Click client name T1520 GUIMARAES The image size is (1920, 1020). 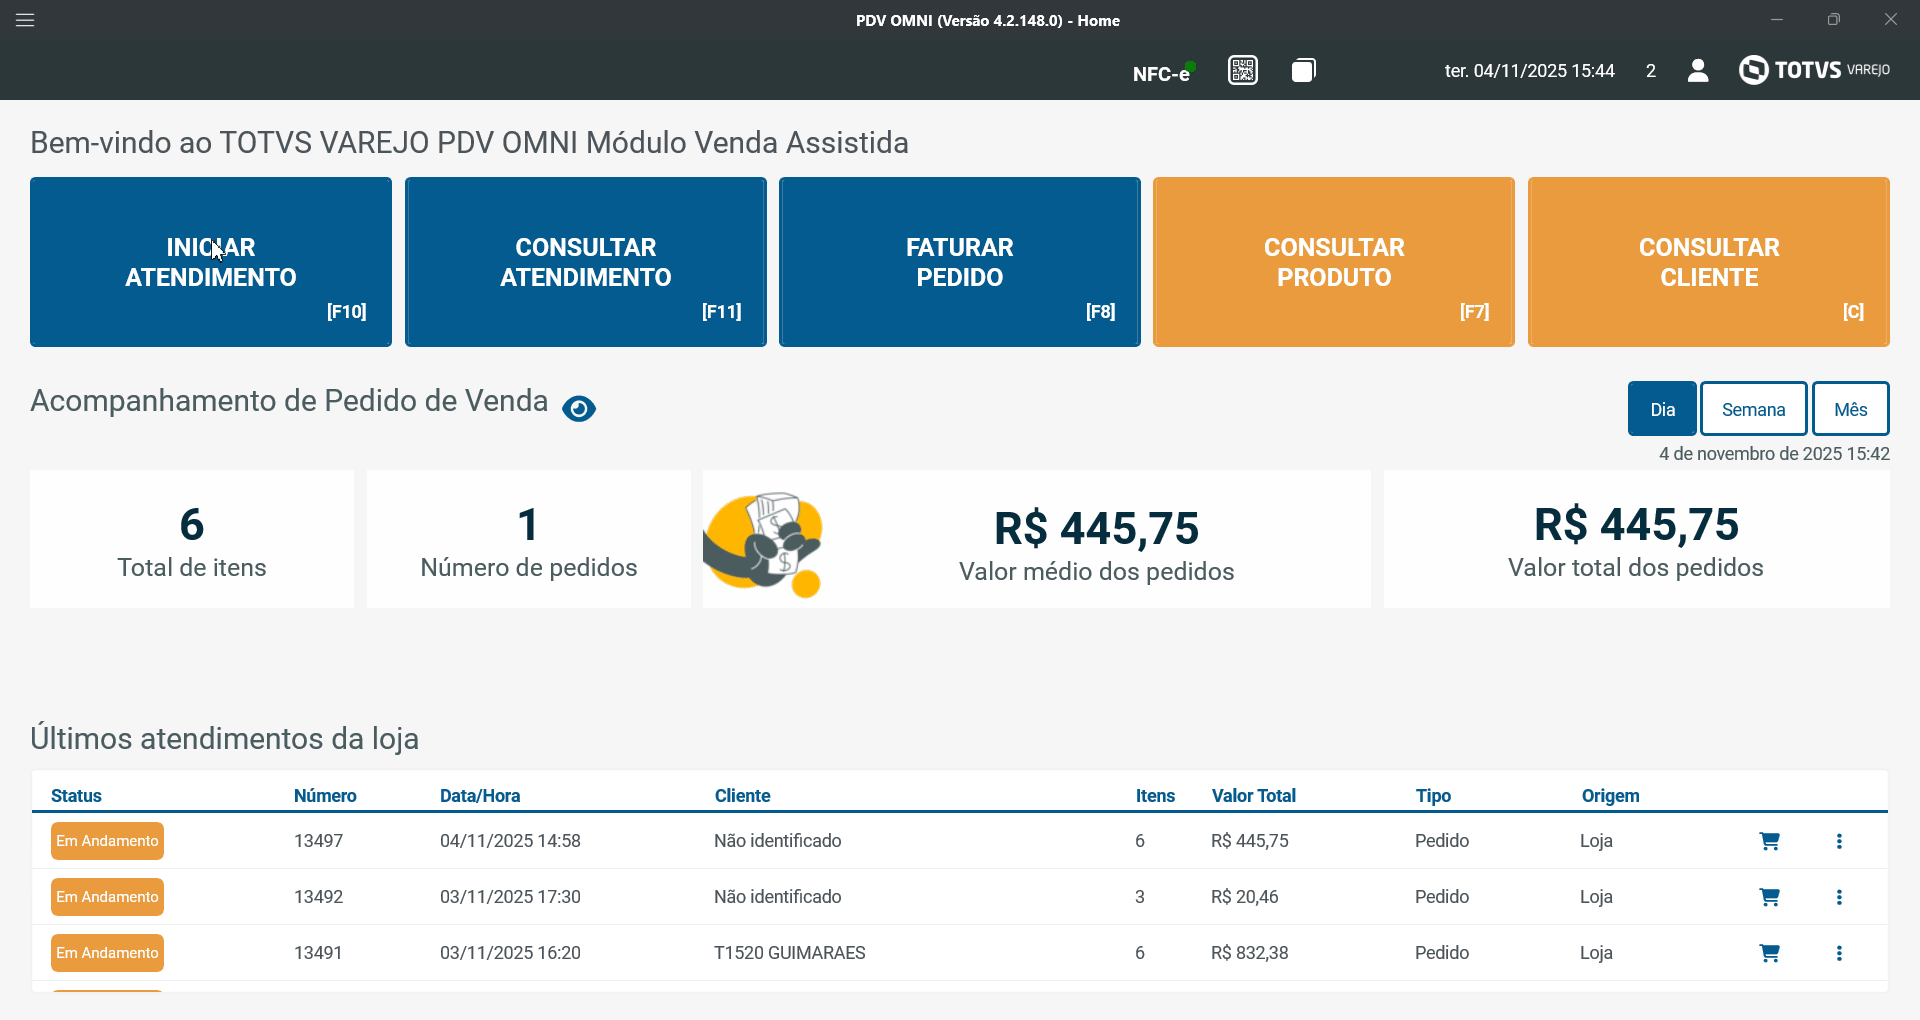coord(790,953)
